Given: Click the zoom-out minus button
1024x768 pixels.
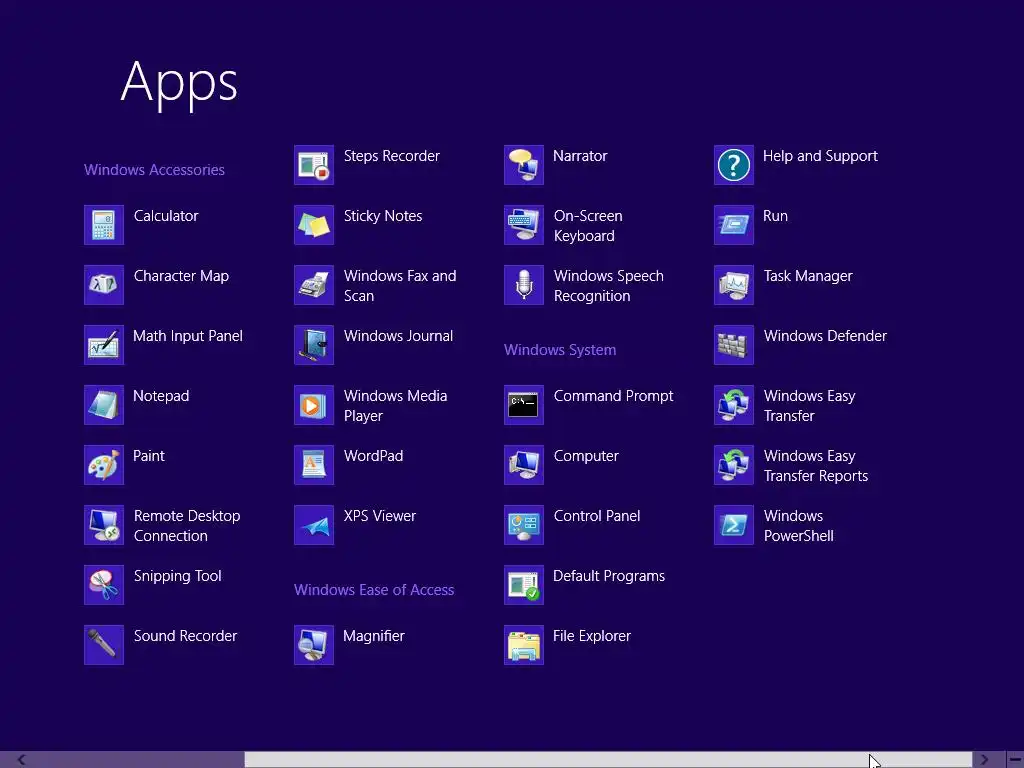Looking at the screenshot, I should (1015, 760).
